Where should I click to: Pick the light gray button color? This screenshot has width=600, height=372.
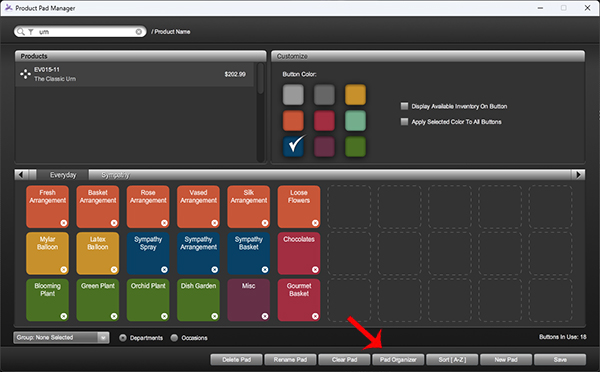293,95
